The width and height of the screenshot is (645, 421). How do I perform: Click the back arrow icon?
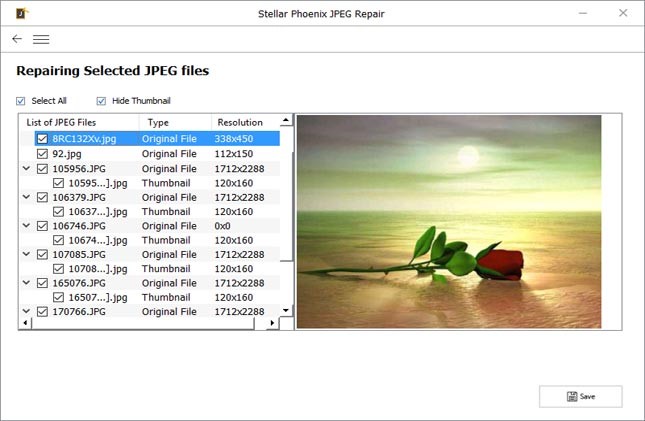[x=17, y=39]
